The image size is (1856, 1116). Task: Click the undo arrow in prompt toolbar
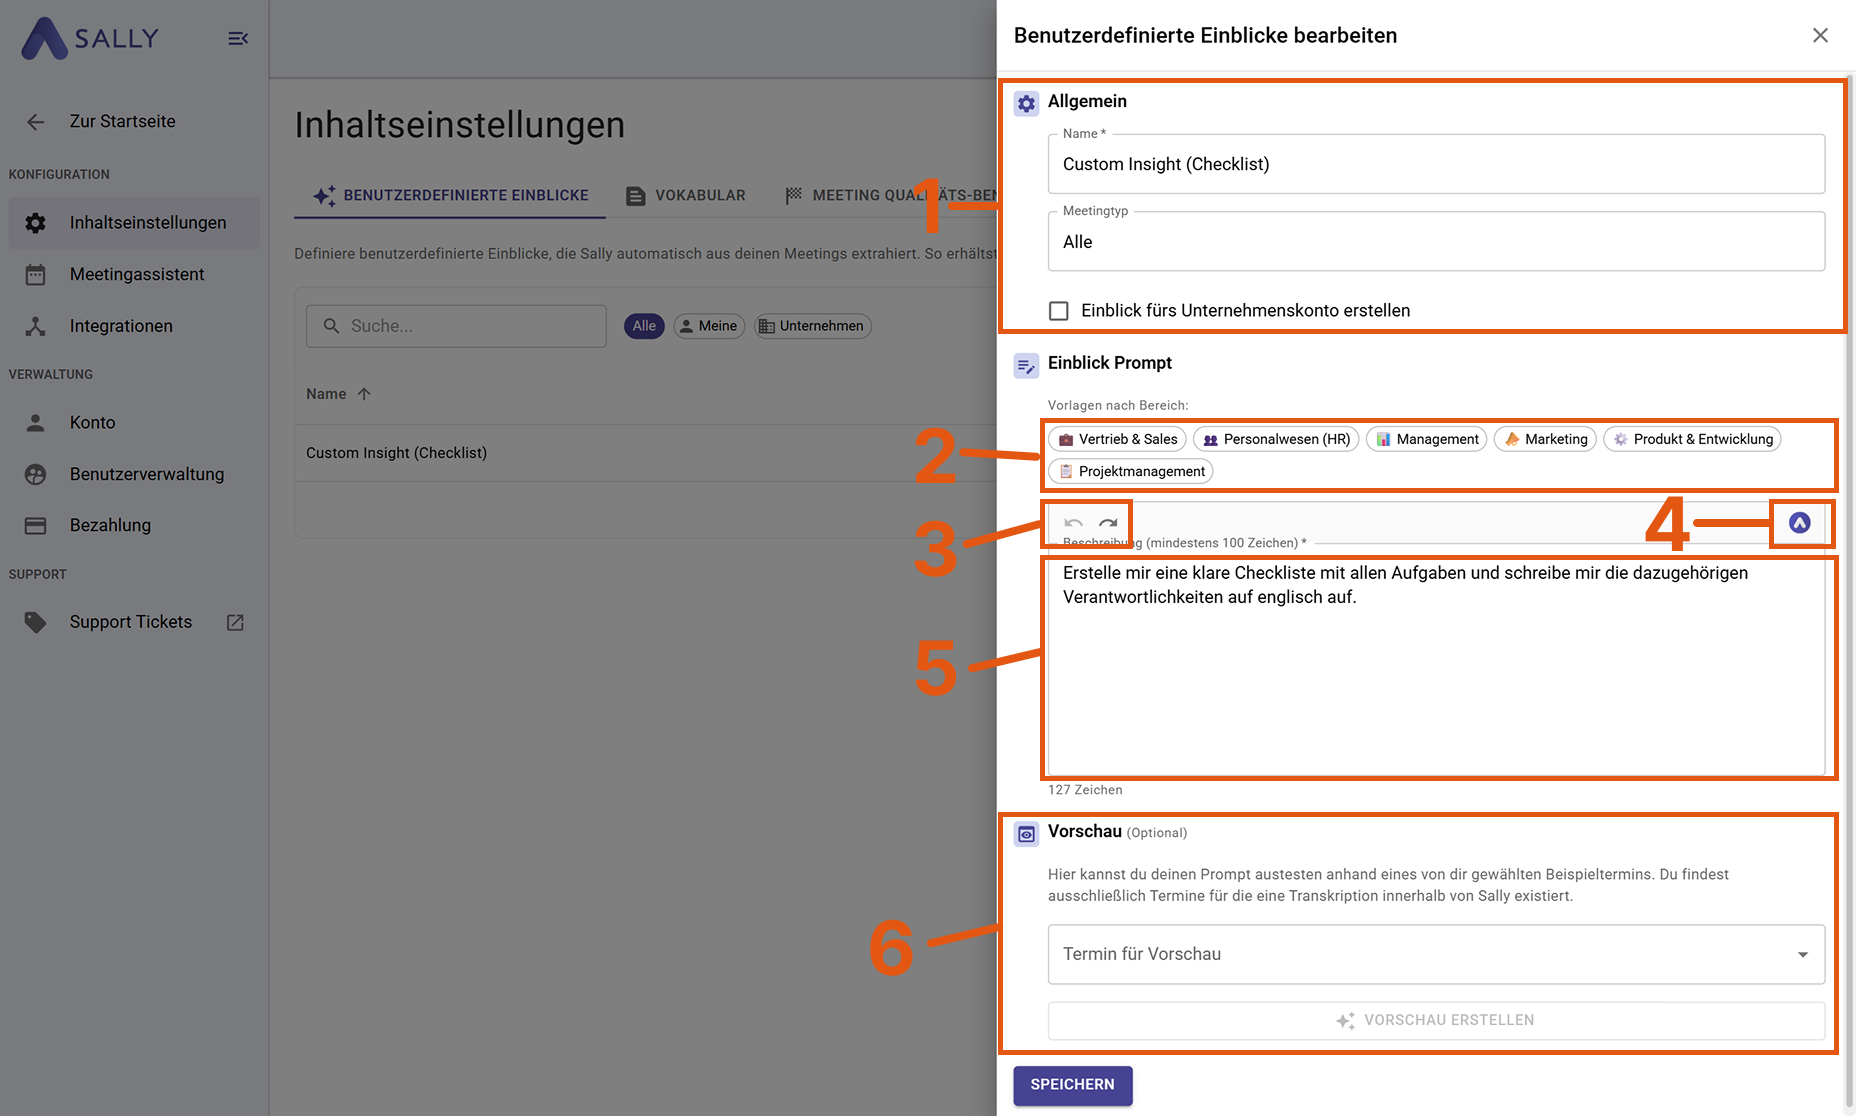pos(1073,523)
